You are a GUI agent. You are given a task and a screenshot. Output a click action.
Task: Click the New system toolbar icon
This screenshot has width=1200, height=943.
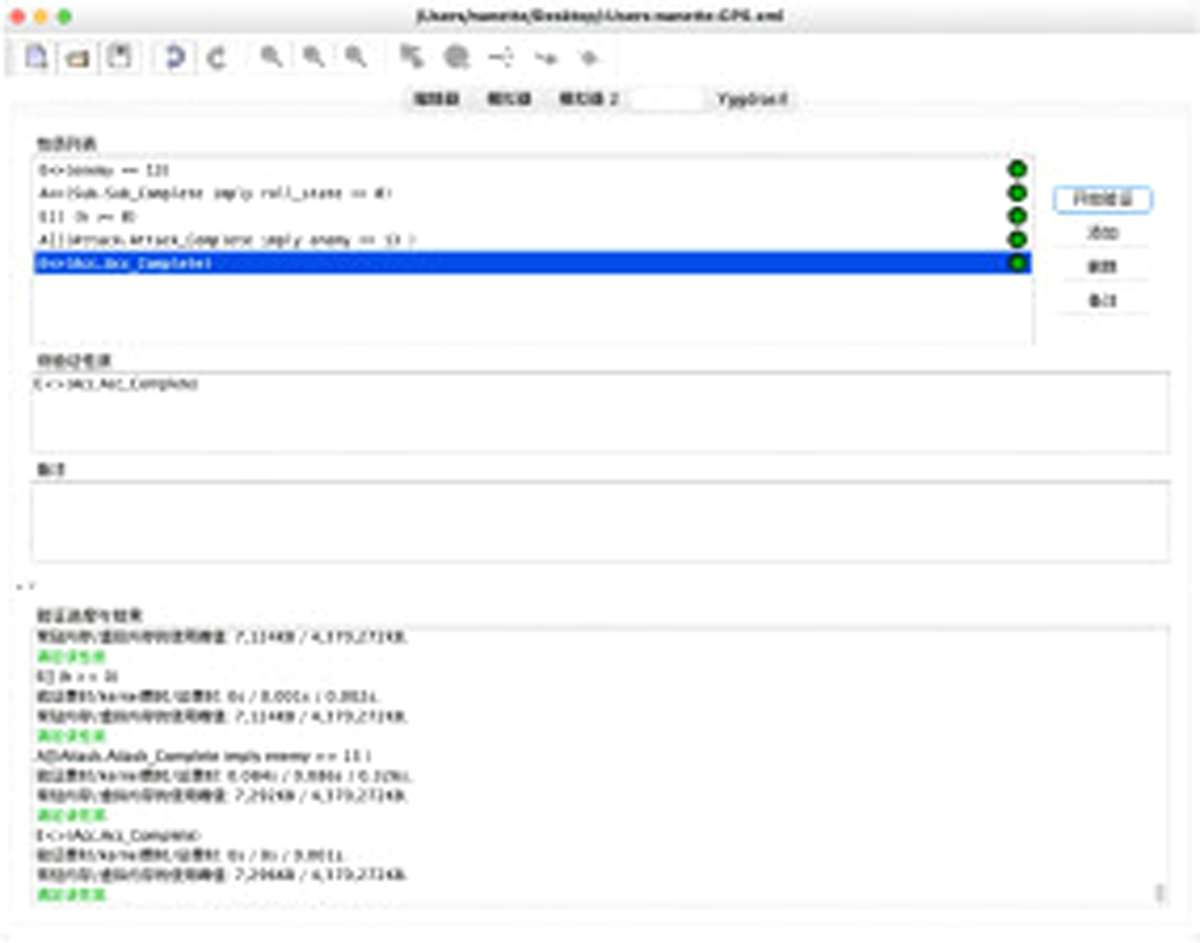(x=36, y=58)
